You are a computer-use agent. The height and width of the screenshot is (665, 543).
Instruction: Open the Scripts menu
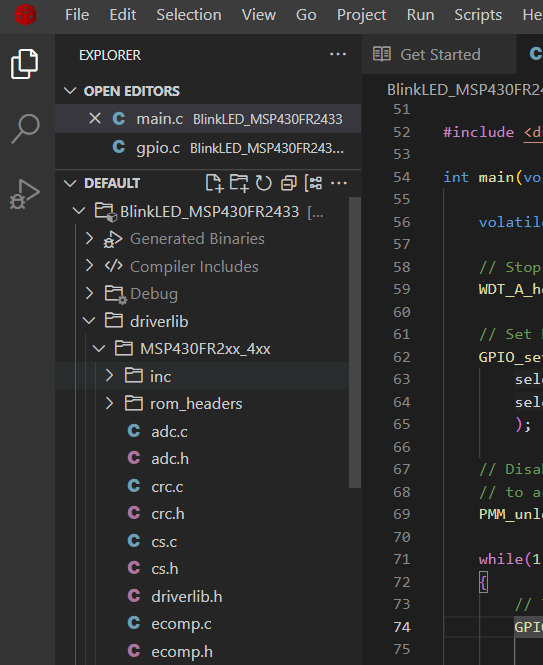click(x=478, y=15)
